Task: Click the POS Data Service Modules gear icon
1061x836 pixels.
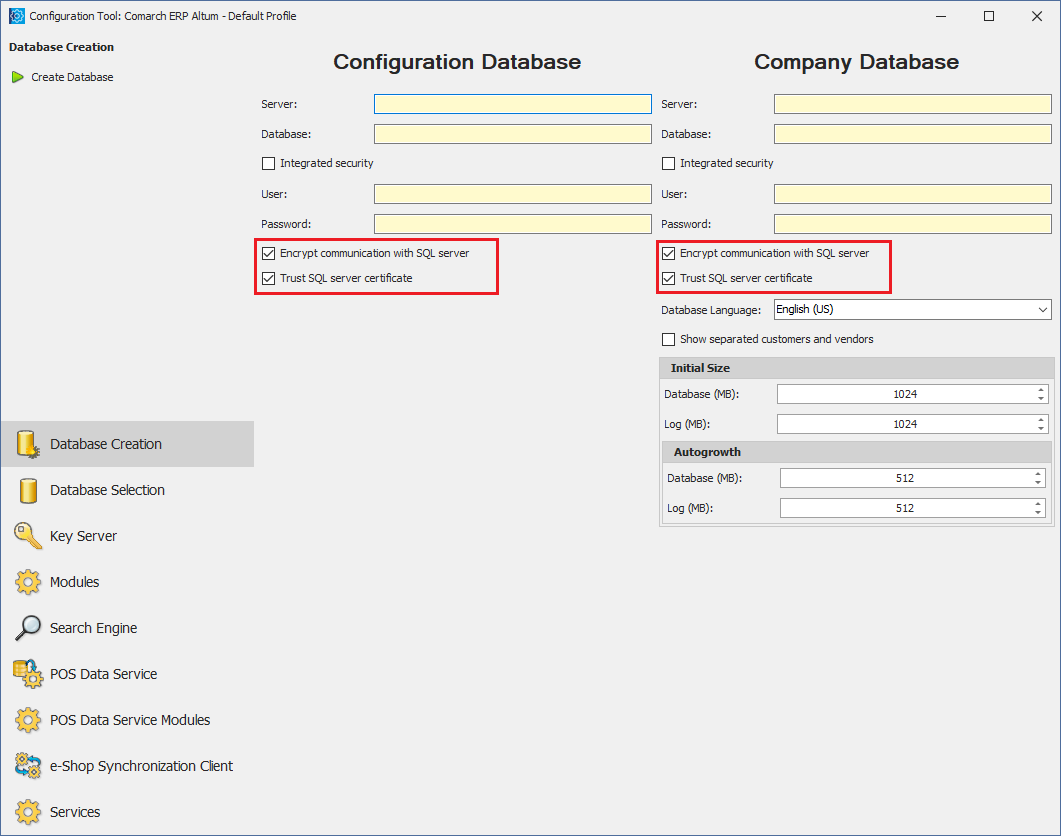Action: (x=28, y=720)
